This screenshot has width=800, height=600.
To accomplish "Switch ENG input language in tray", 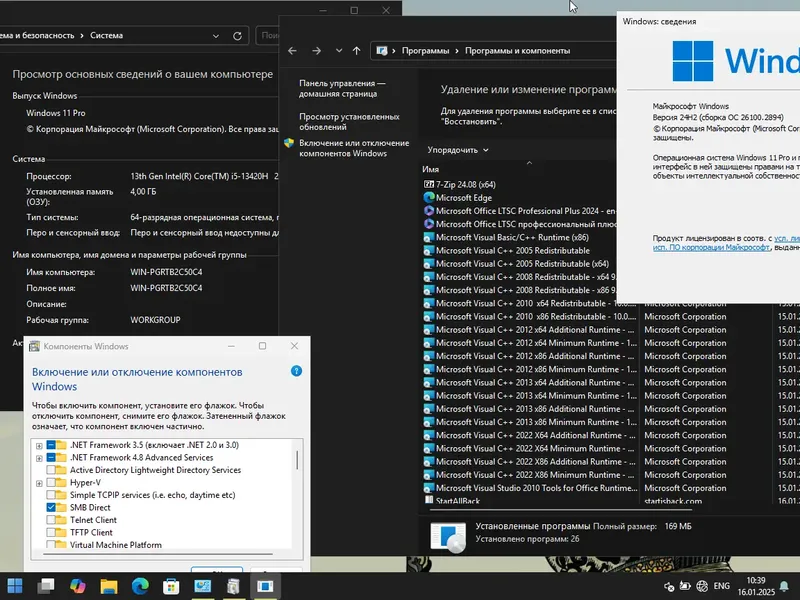I will point(721,586).
